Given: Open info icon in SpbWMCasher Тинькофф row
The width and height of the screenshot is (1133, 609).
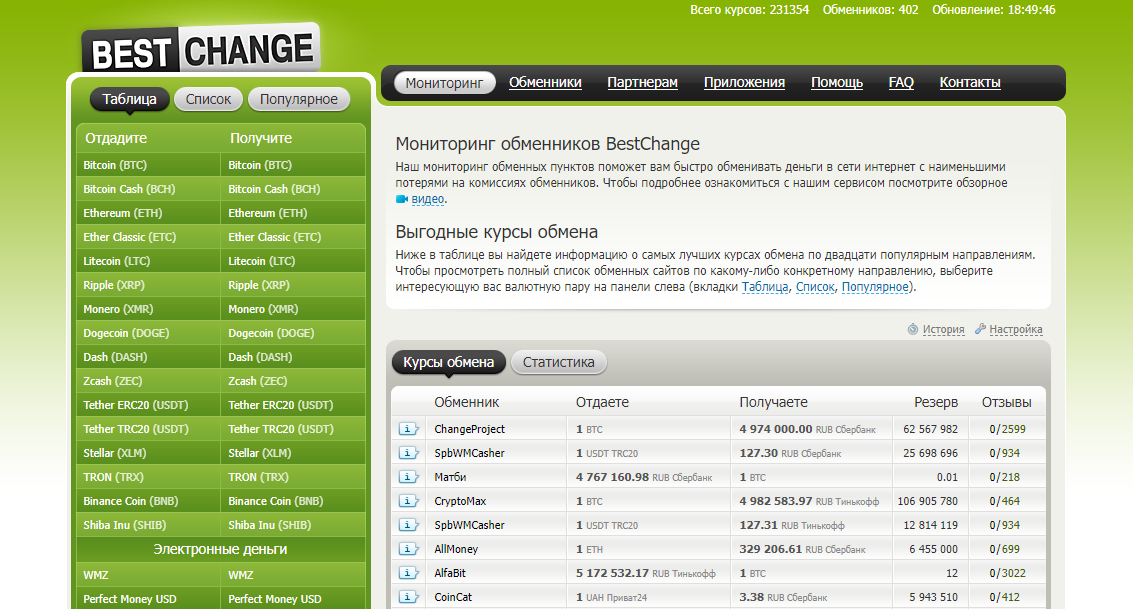Looking at the screenshot, I should pyautogui.click(x=408, y=525).
